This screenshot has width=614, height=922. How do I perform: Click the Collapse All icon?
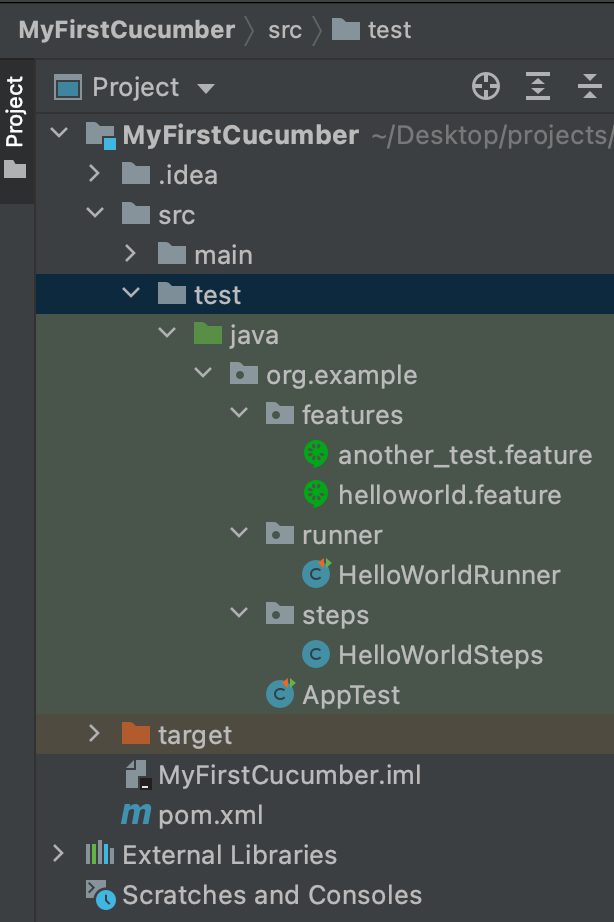pos(585,87)
